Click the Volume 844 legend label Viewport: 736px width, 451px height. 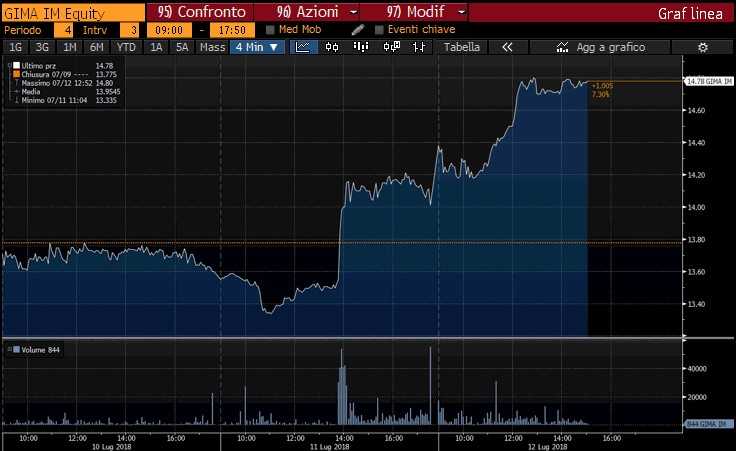40,350
